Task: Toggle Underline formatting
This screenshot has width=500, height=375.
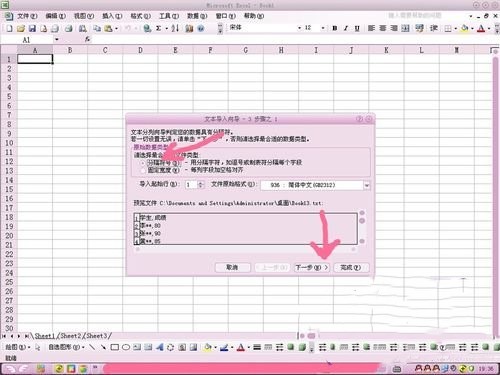Action: coord(357,28)
